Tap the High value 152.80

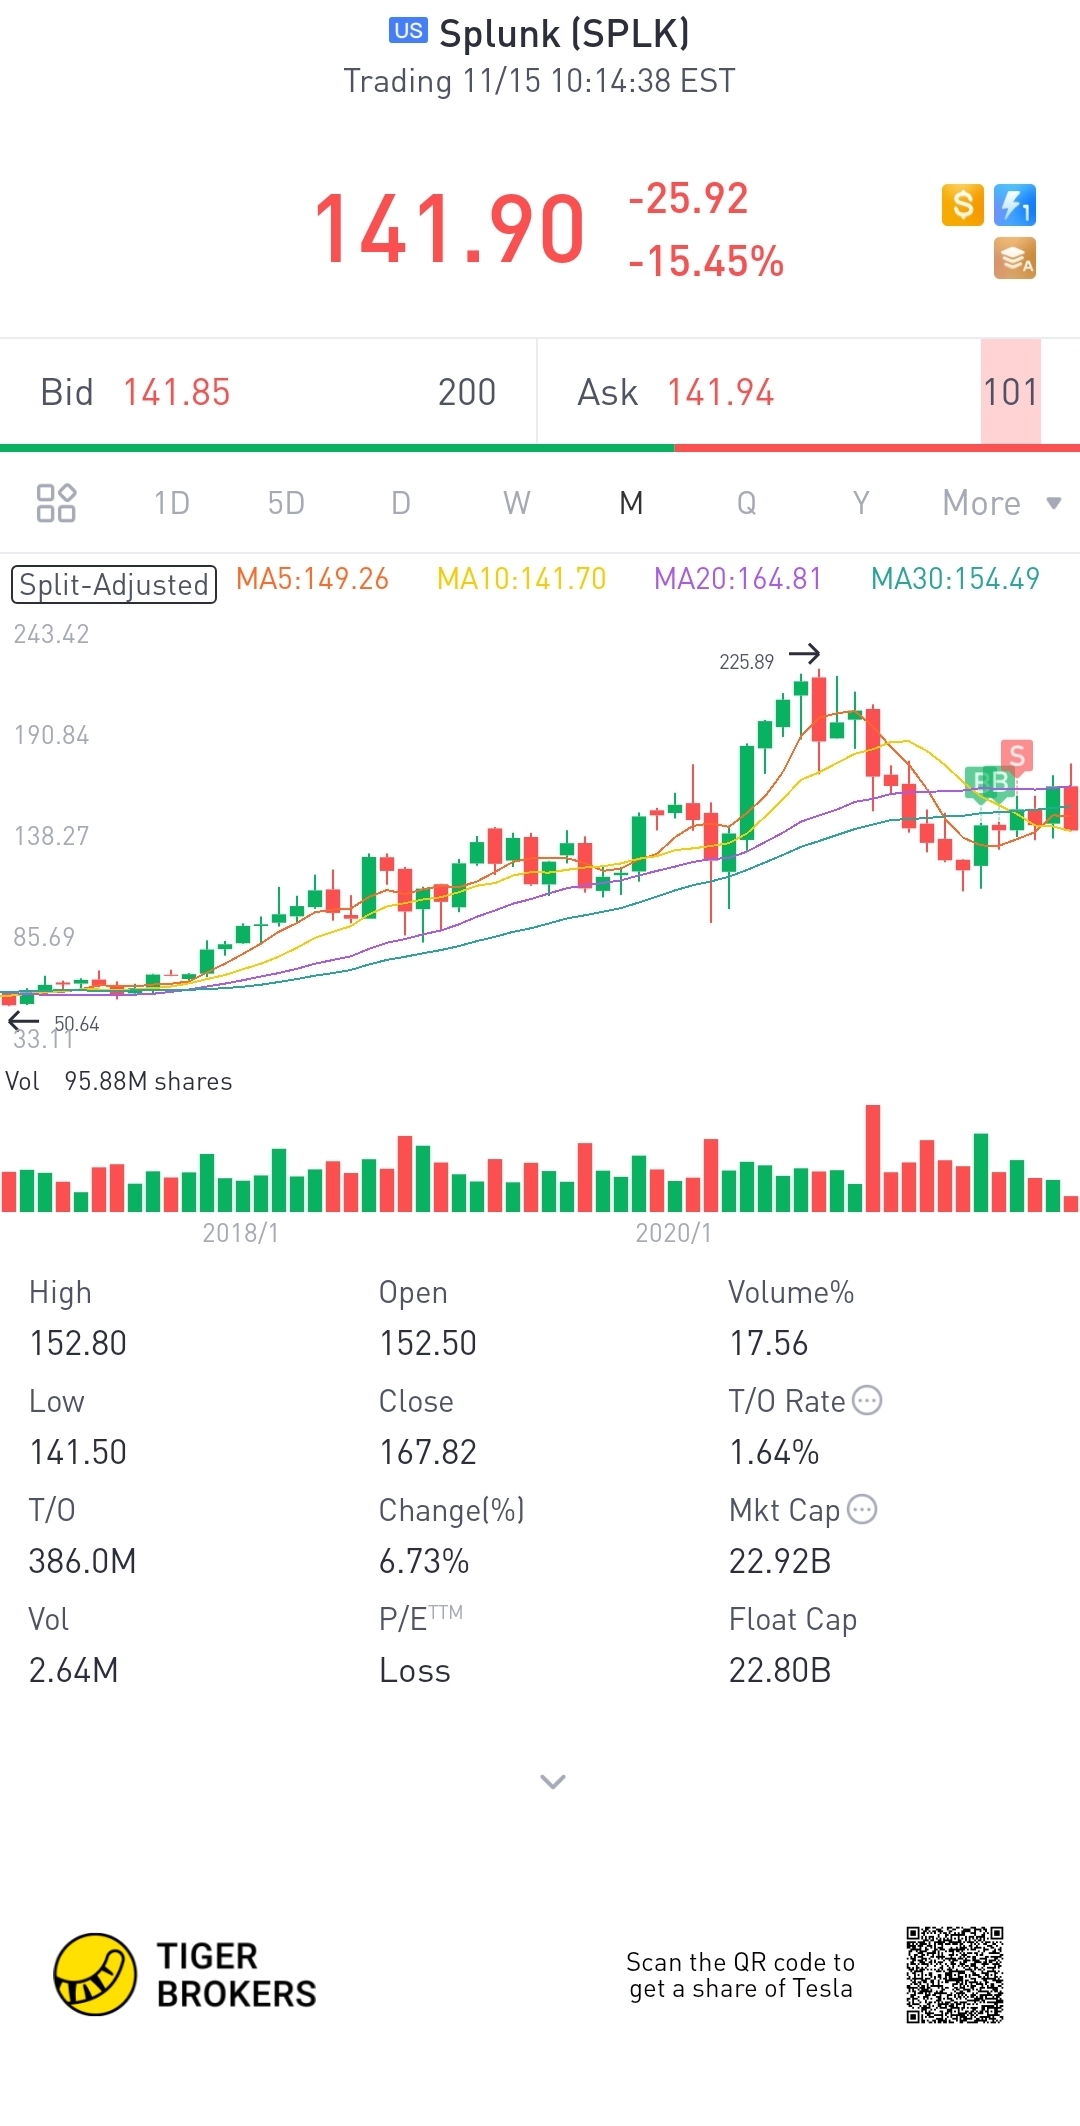pyautogui.click(x=78, y=1343)
